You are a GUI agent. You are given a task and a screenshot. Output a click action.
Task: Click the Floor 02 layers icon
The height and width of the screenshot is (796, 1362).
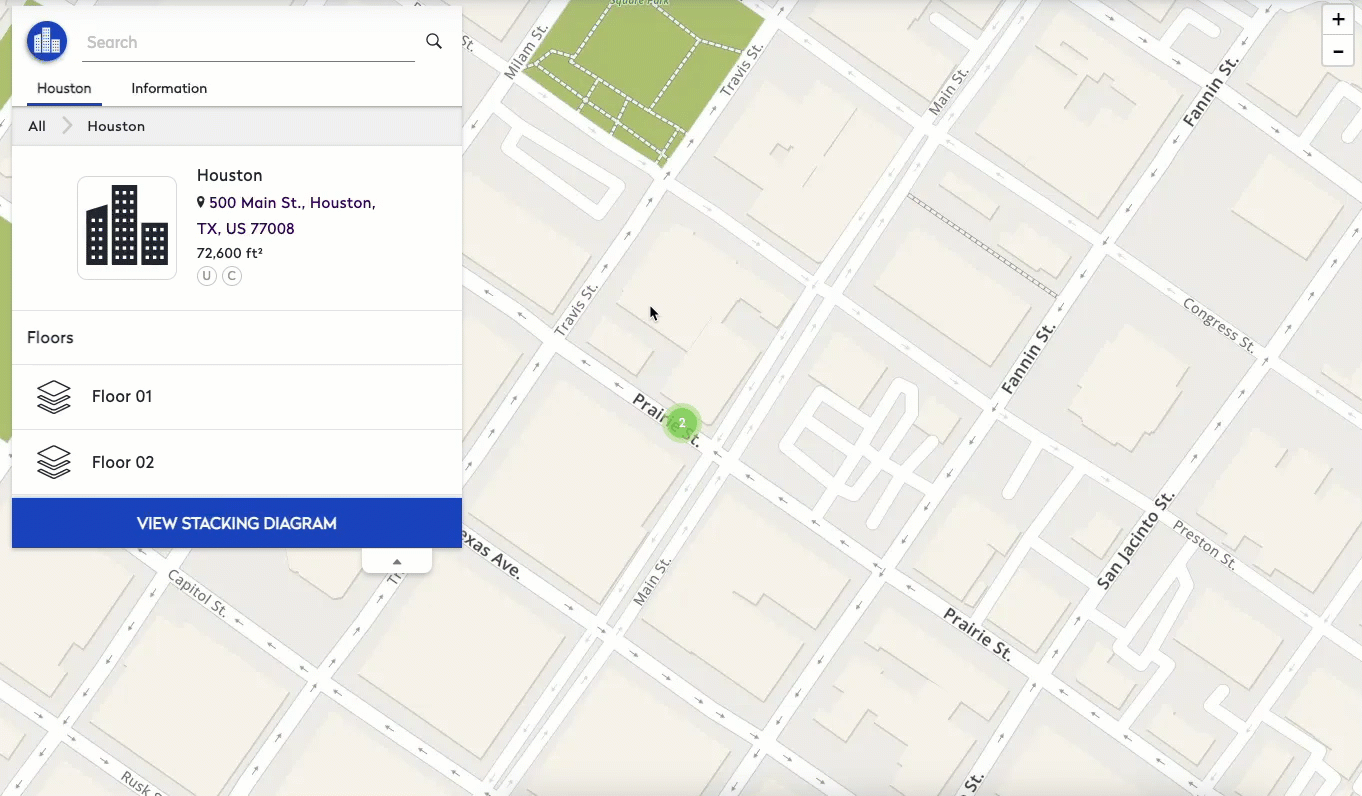(54, 462)
